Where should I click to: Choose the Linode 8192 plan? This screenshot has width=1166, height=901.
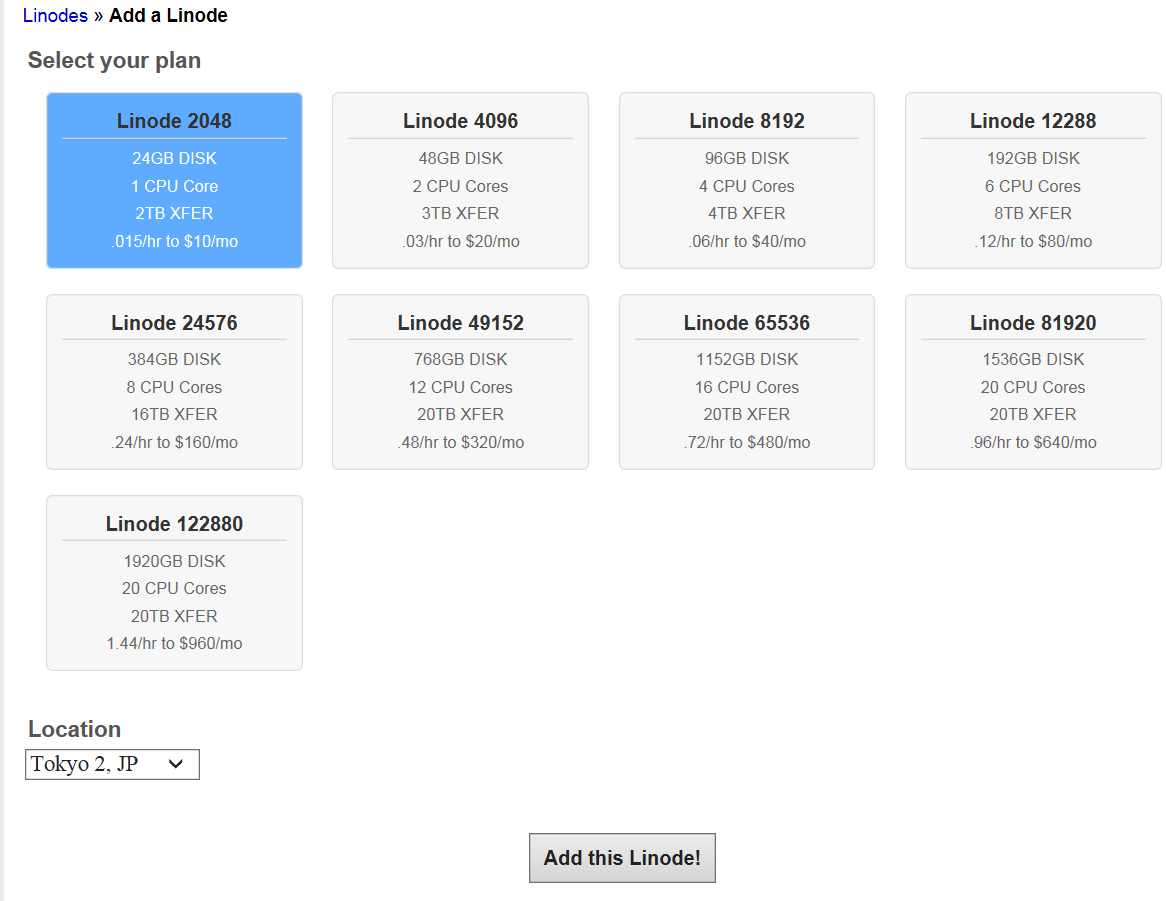(x=747, y=180)
